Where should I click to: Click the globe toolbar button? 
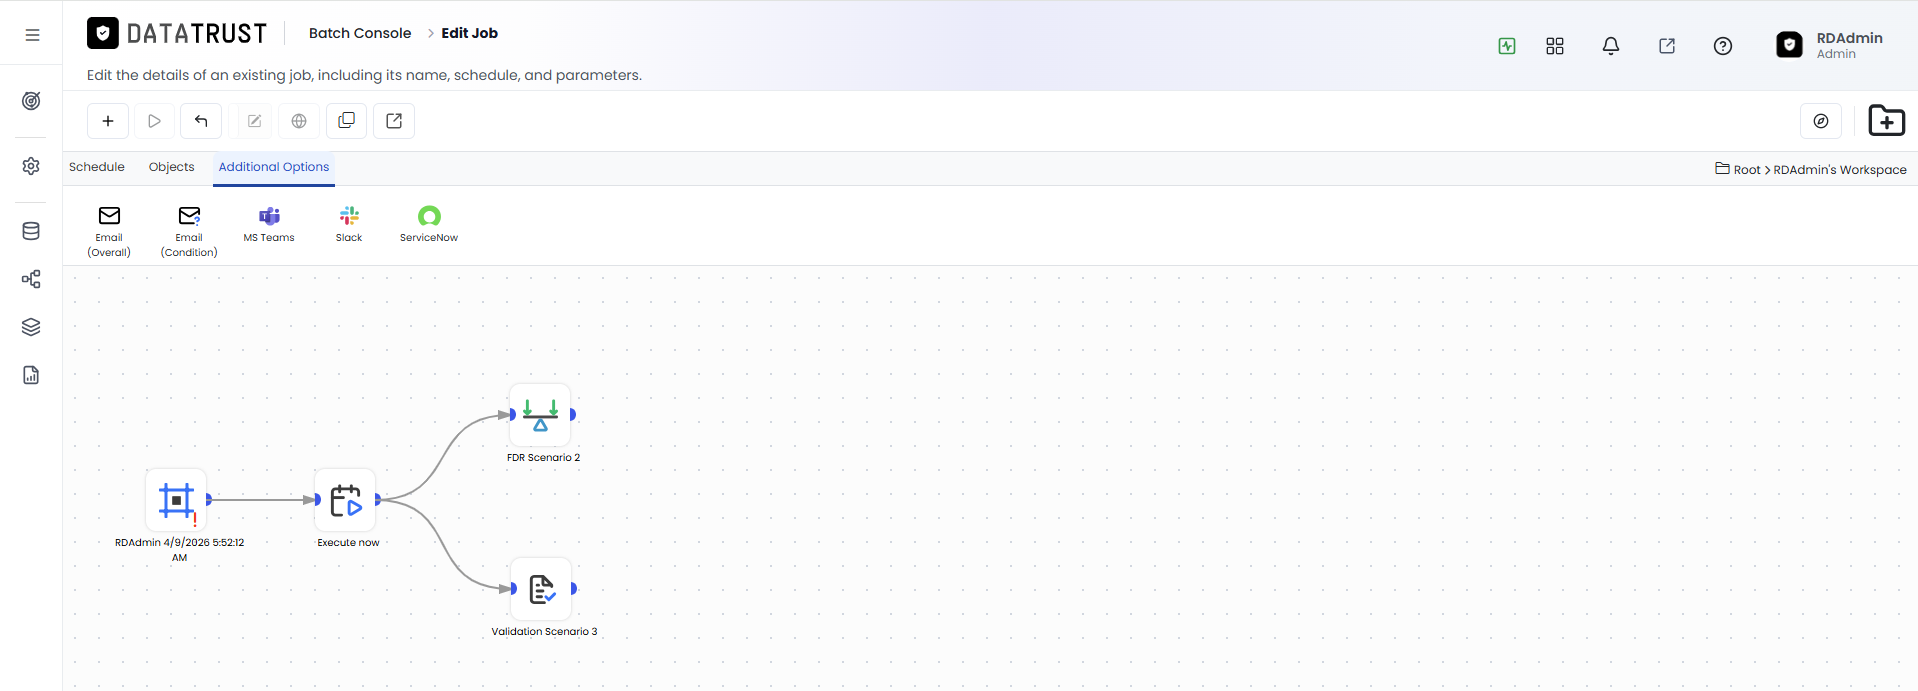(299, 121)
